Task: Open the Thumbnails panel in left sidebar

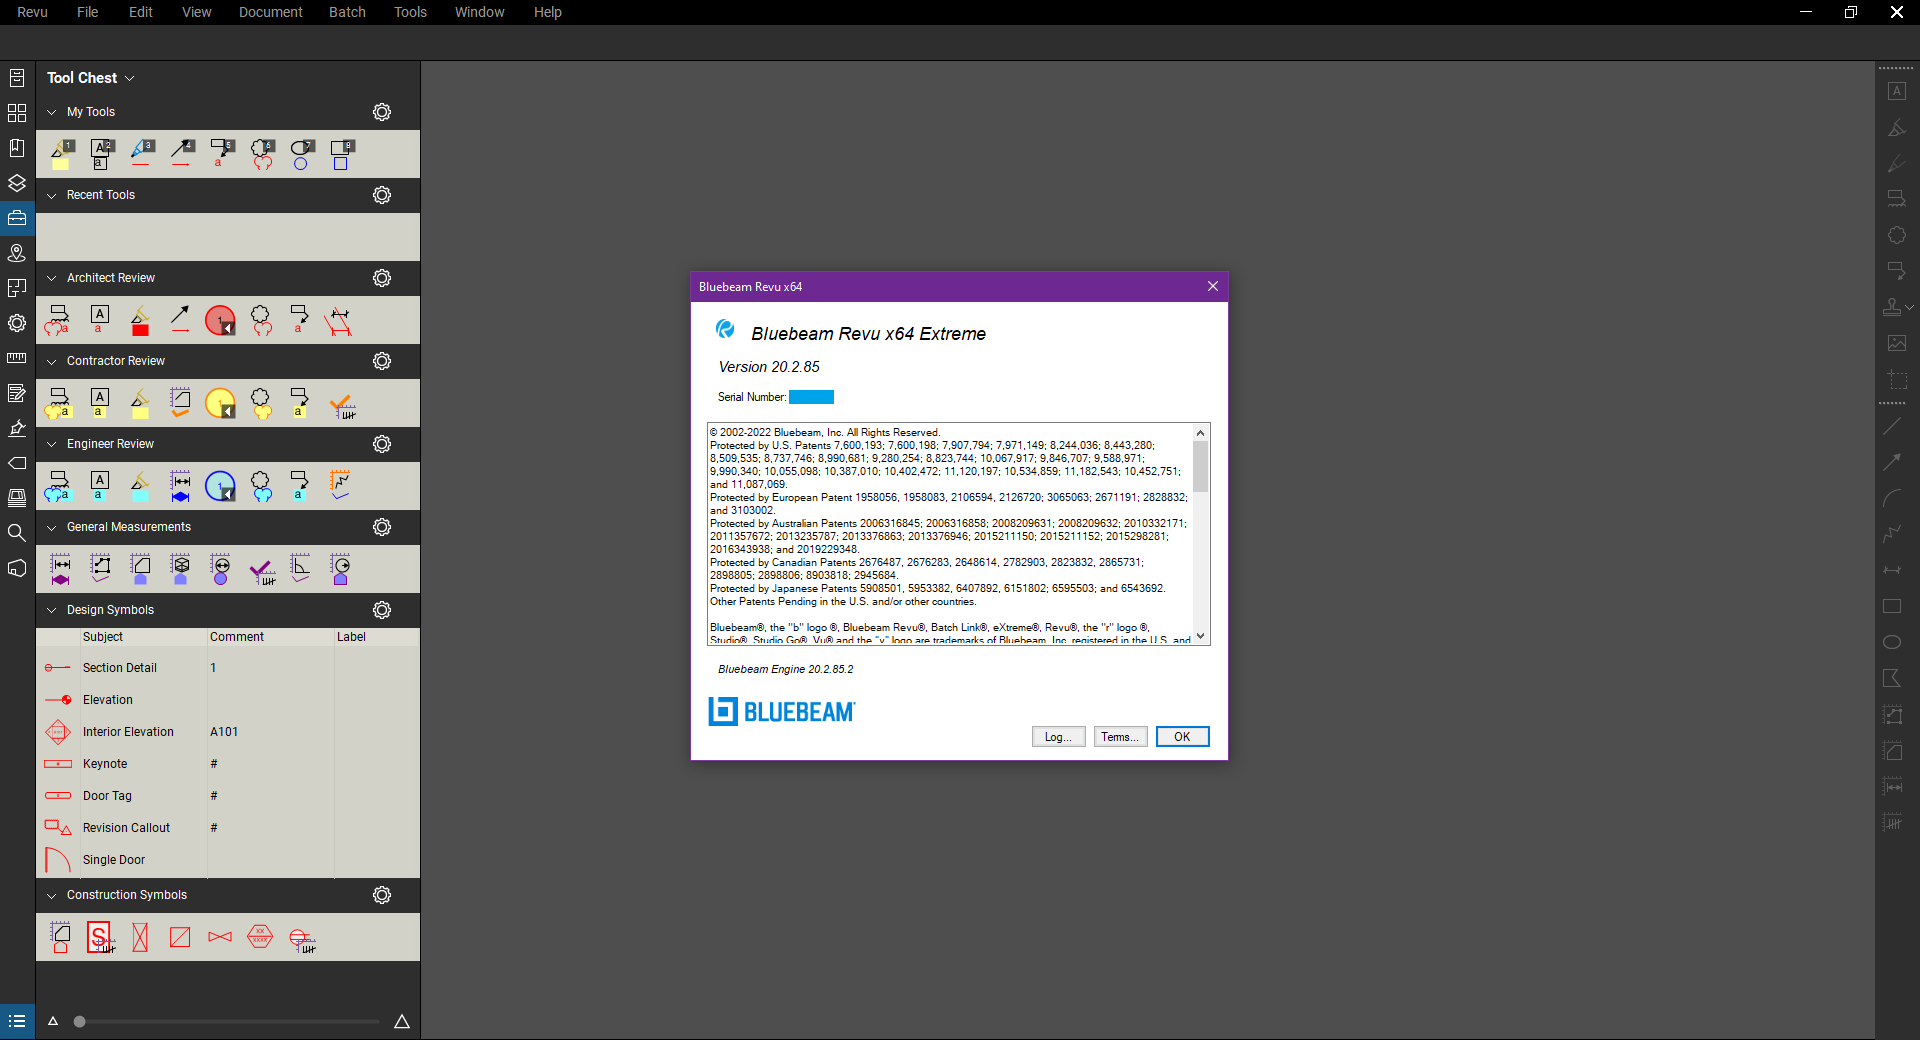Action: 17,113
